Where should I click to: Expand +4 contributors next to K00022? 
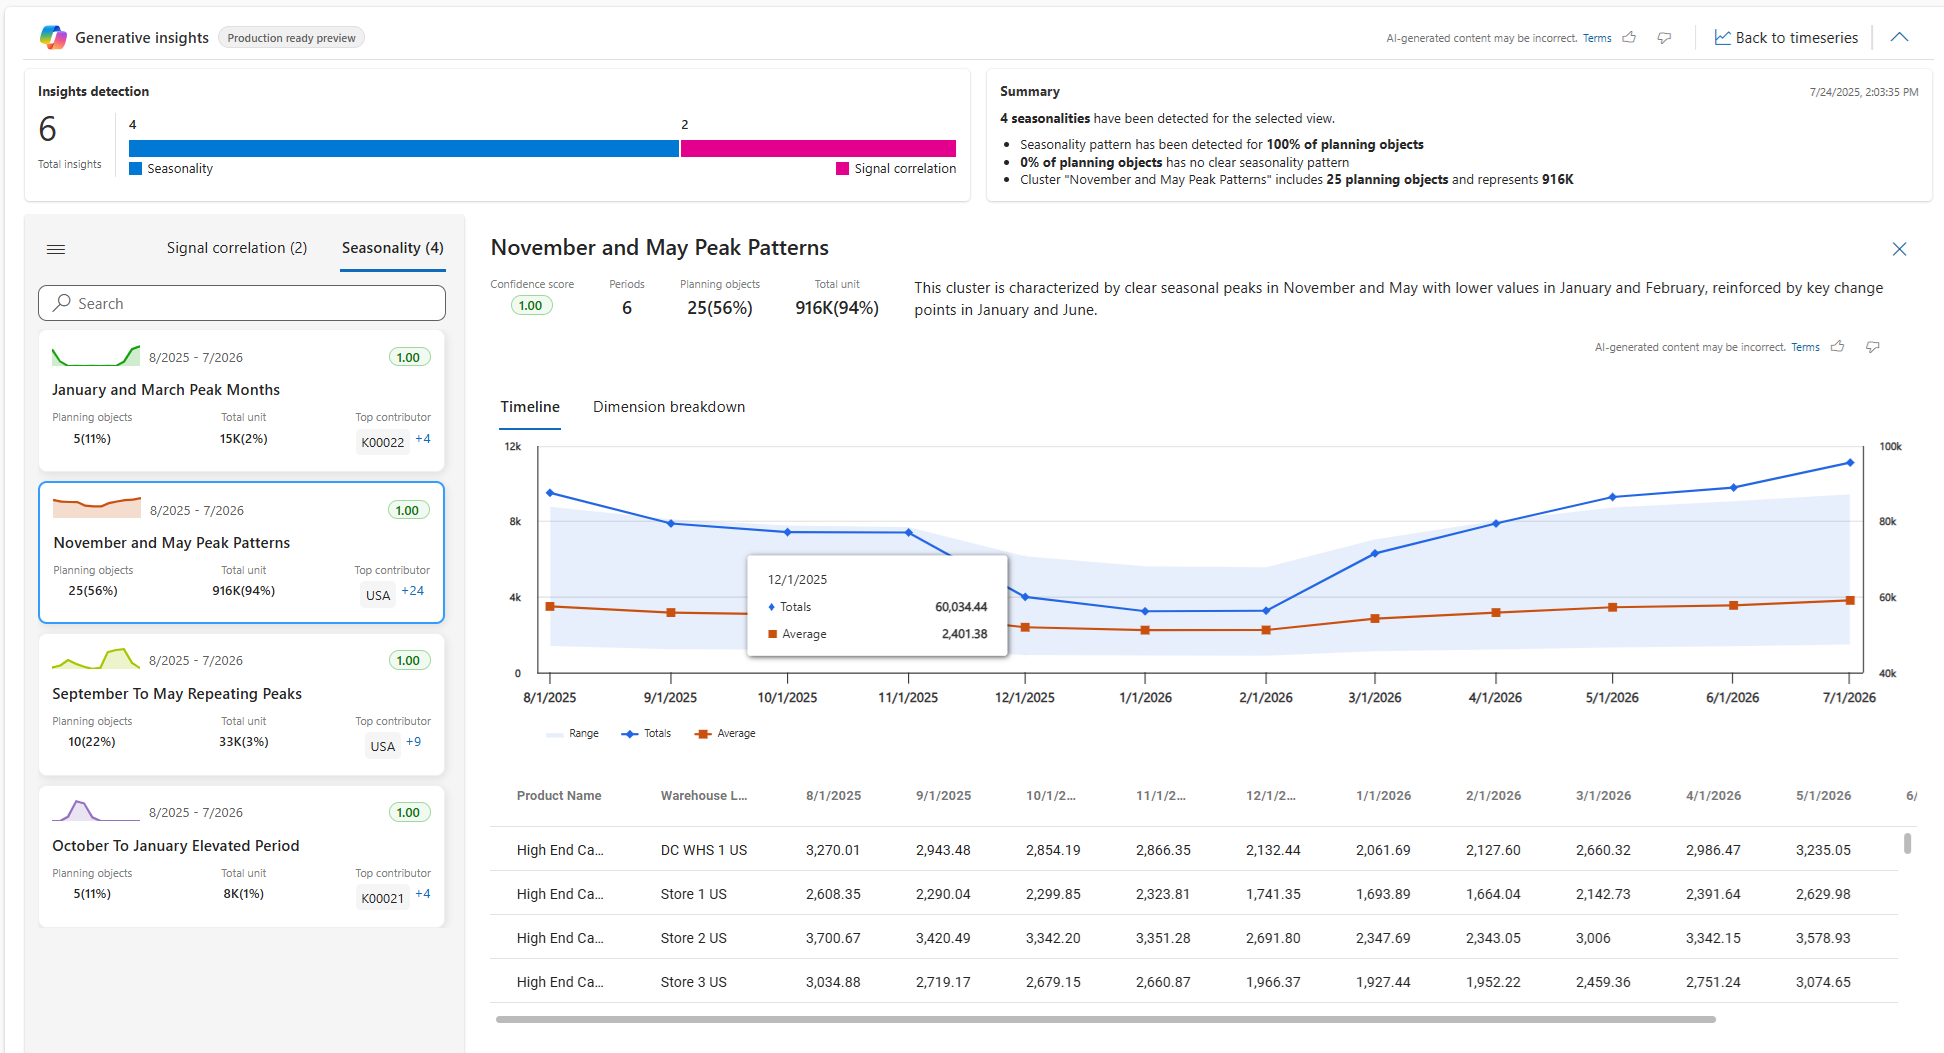[x=423, y=439]
